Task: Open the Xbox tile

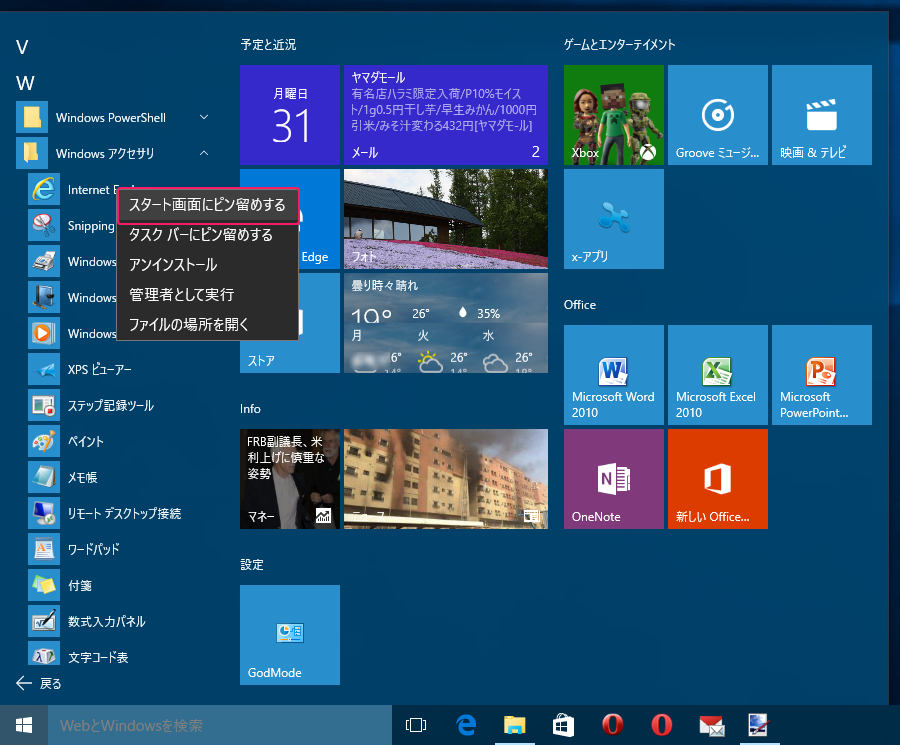Action: click(x=614, y=115)
